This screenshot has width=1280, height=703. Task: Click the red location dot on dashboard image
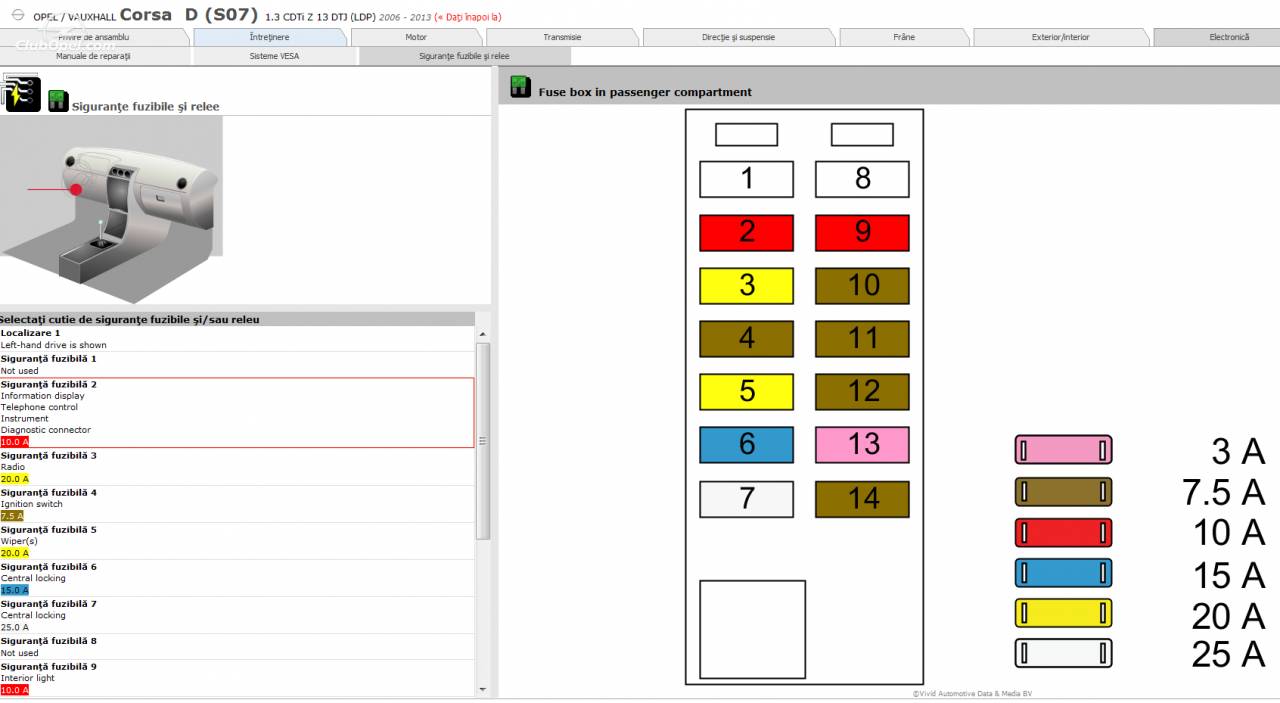[x=76, y=189]
